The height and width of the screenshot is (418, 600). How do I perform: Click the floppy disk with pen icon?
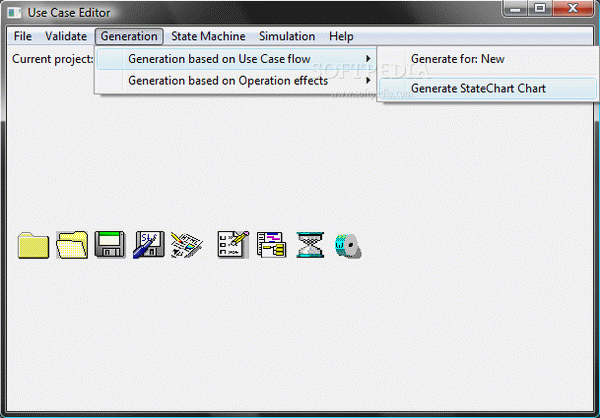point(149,244)
